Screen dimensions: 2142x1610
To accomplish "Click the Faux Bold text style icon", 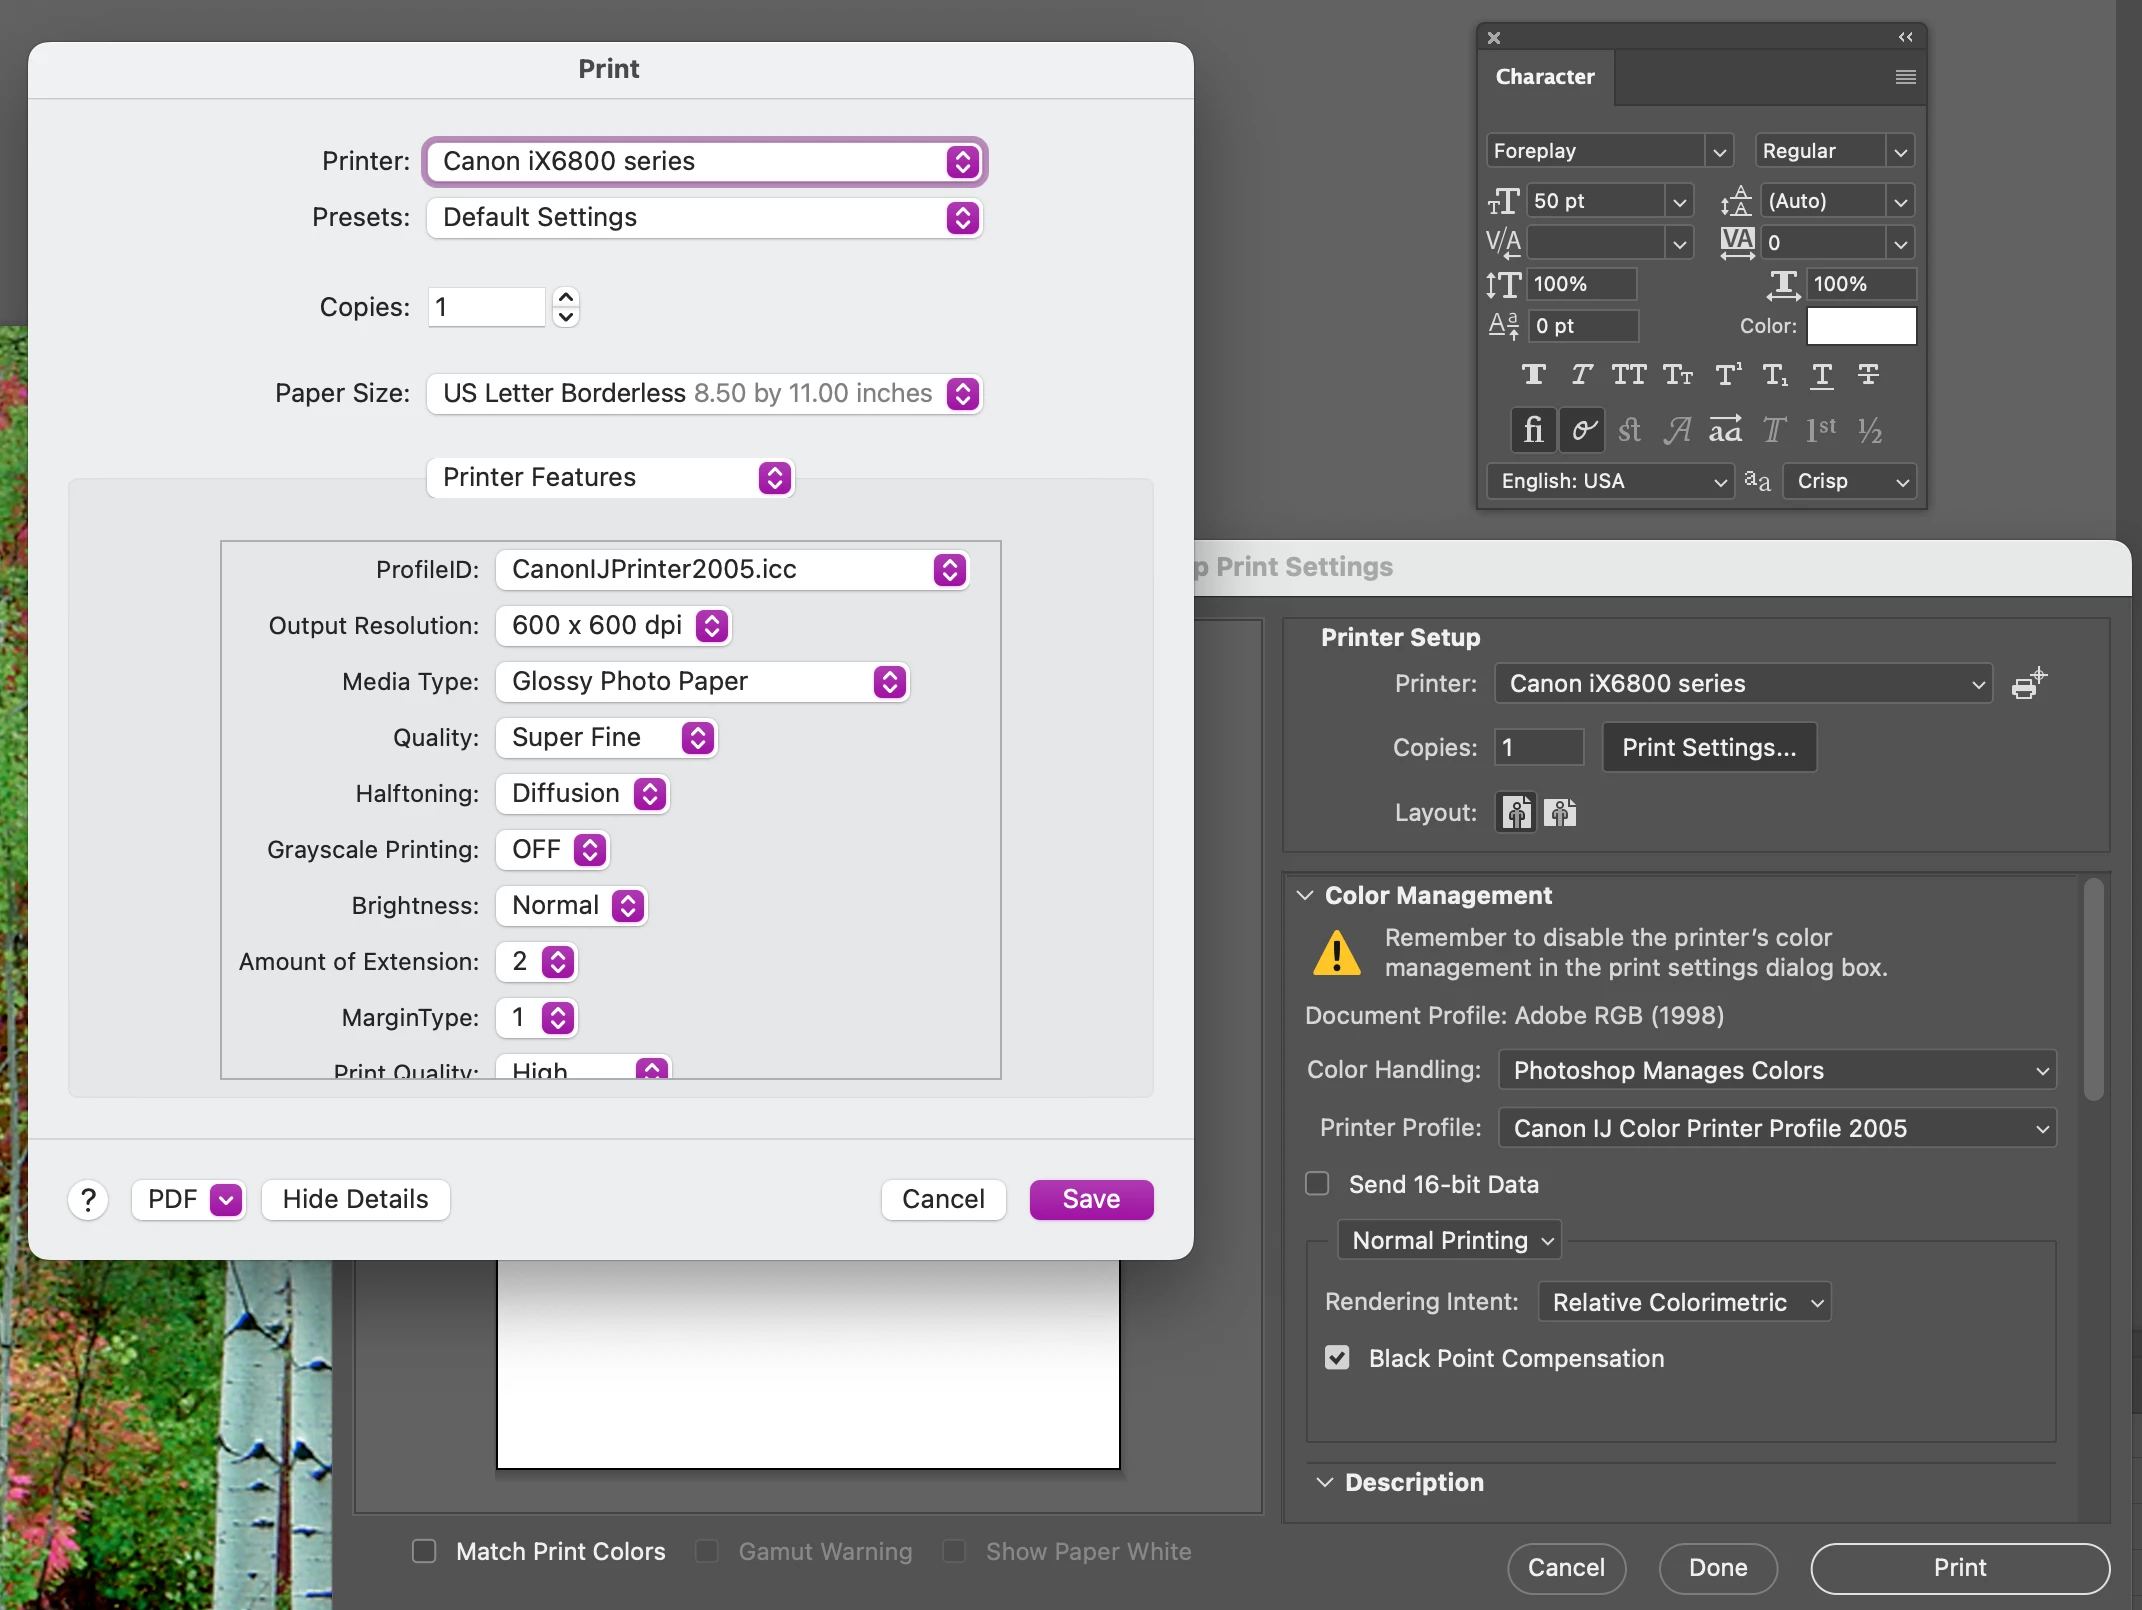I will click(1533, 375).
